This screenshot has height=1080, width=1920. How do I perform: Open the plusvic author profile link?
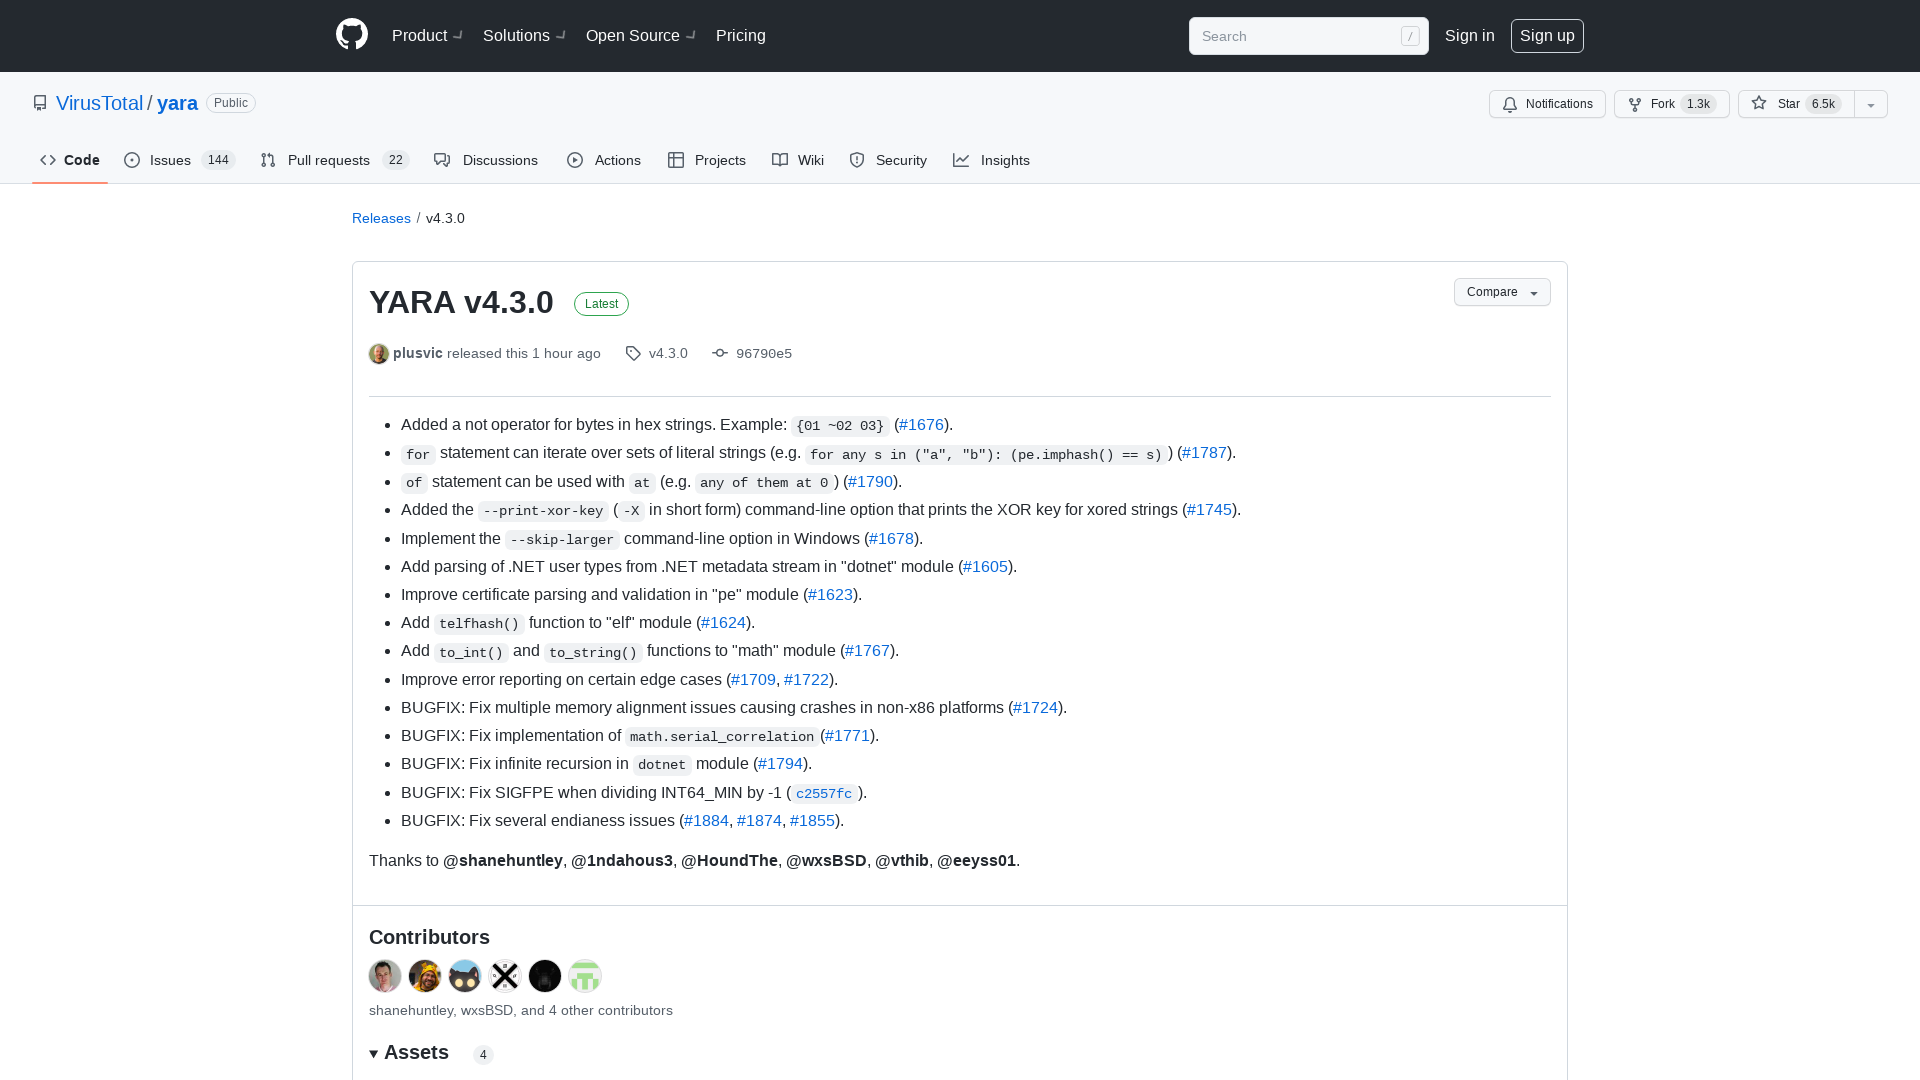418,353
